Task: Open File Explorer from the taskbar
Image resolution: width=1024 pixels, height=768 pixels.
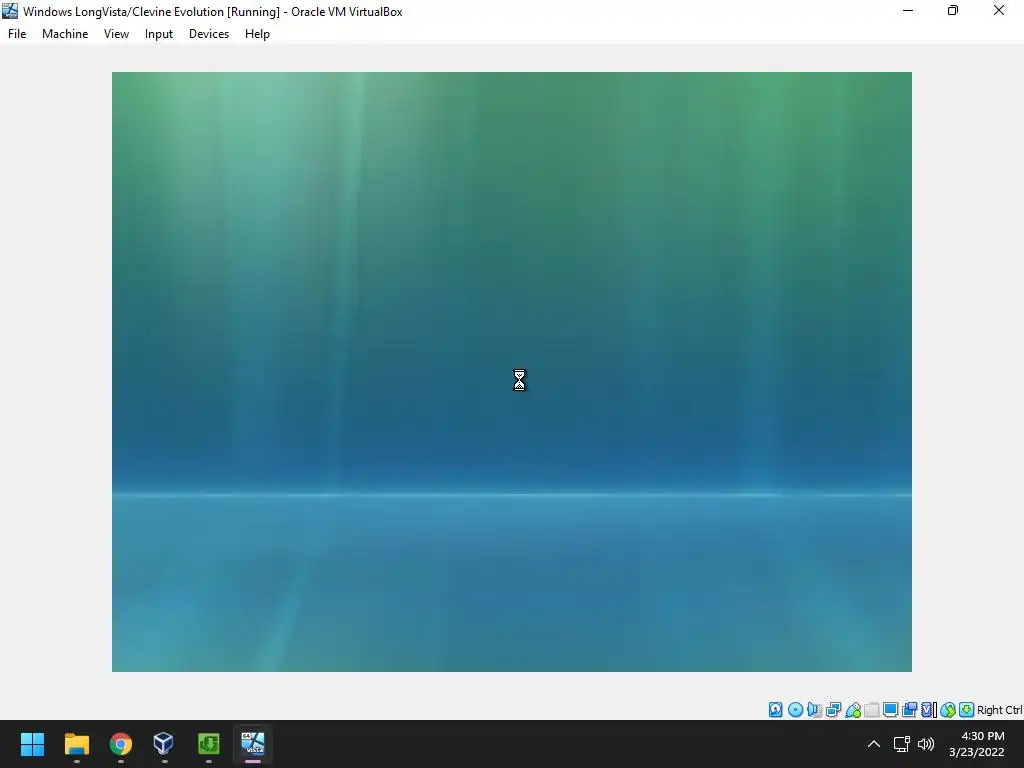Action: click(x=76, y=744)
